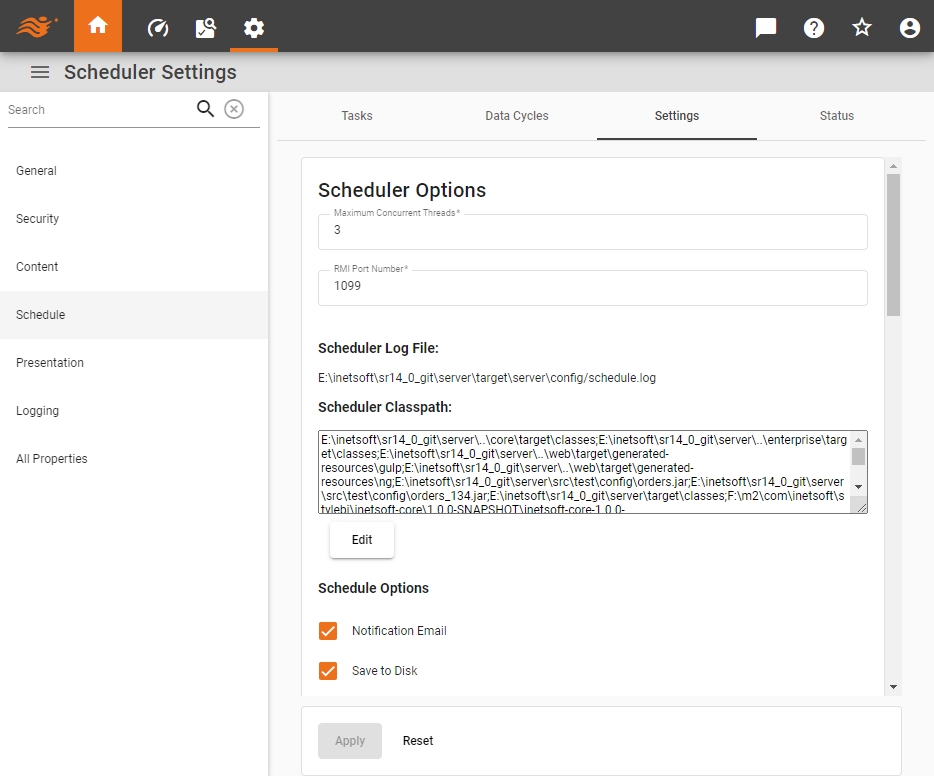
Task: Uncheck the Save to Disk option
Action: [328, 671]
